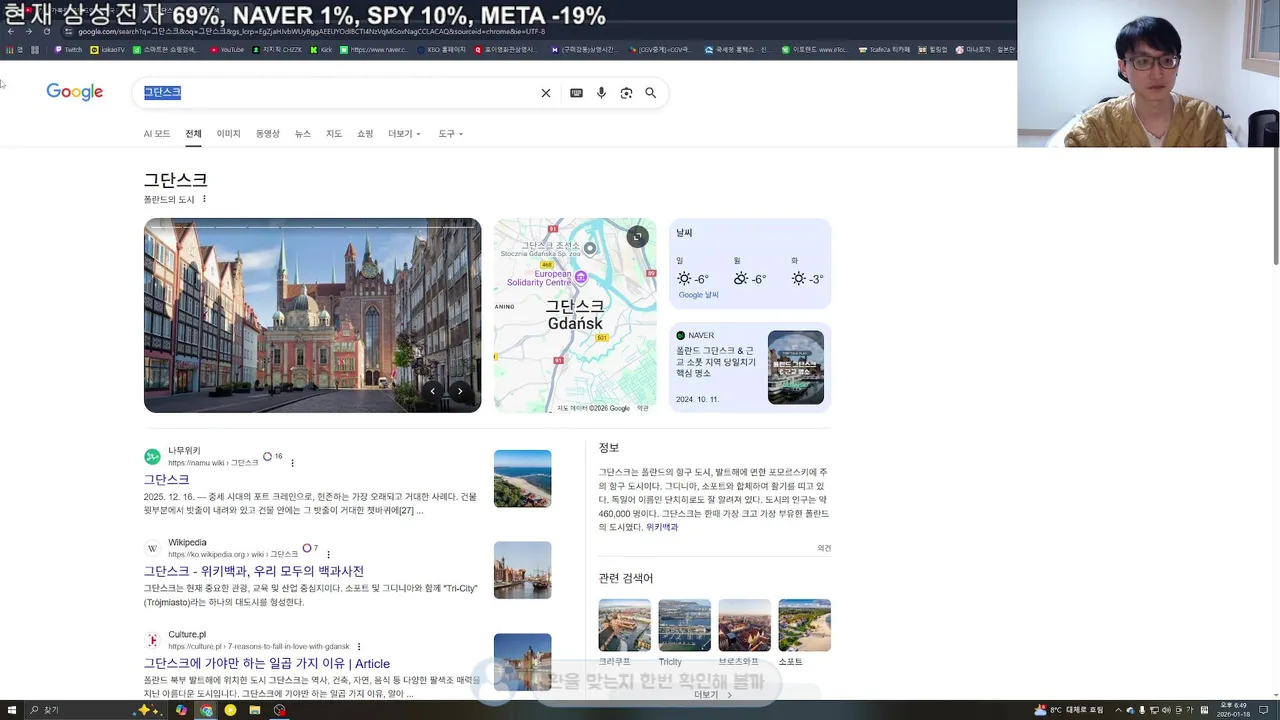
Task: Expand the 도구 dropdown in search tabs
Action: point(450,134)
